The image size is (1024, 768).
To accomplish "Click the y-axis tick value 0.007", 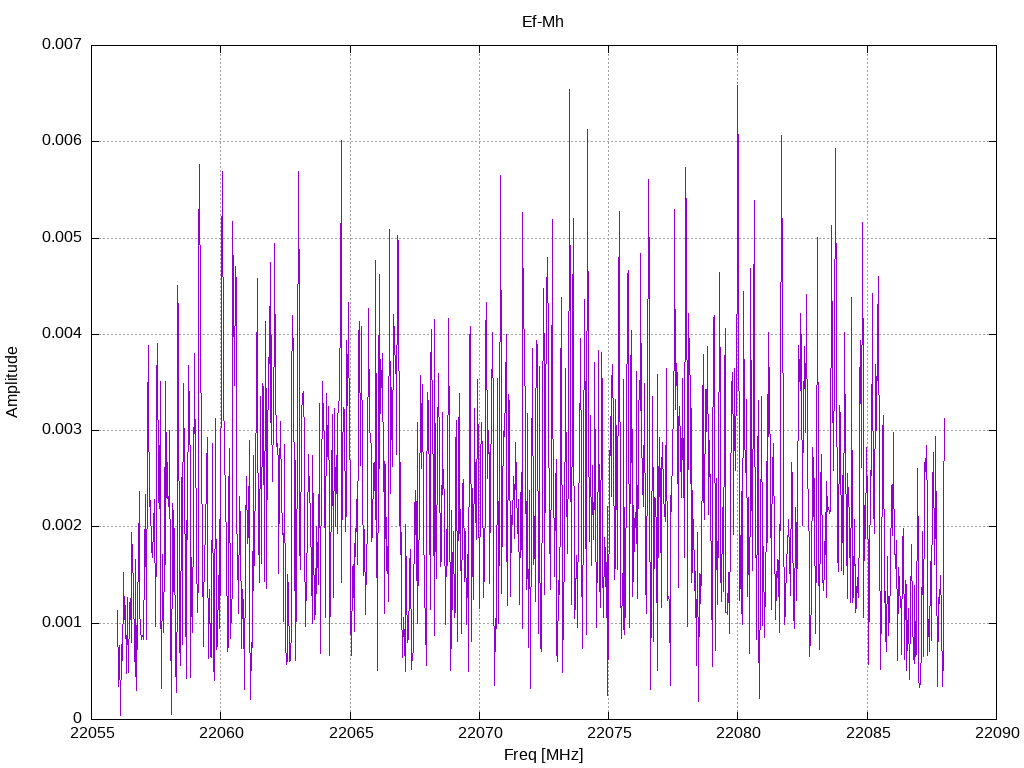I will tap(62, 44).
